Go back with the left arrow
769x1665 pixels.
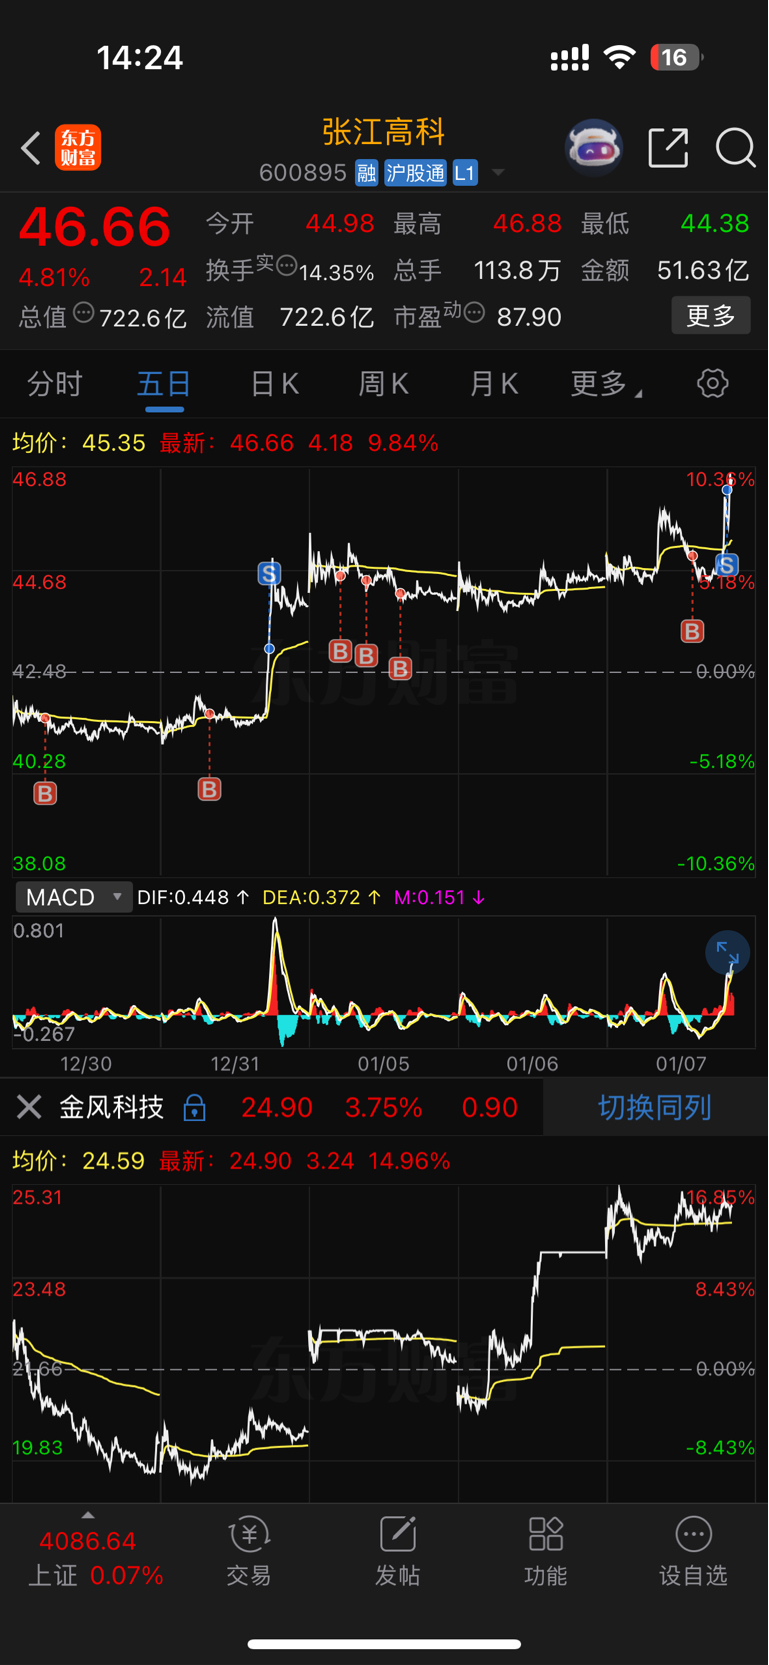tap(31, 148)
